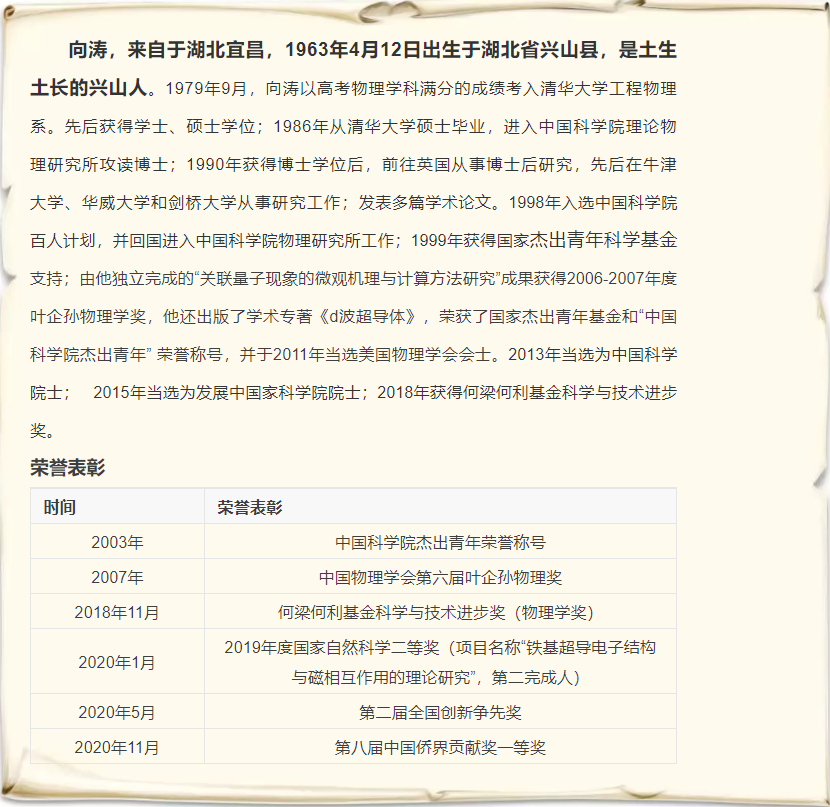Click the 2020年11月 date cell
Image resolution: width=830 pixels, height=807 pixels.
[117, 747]
